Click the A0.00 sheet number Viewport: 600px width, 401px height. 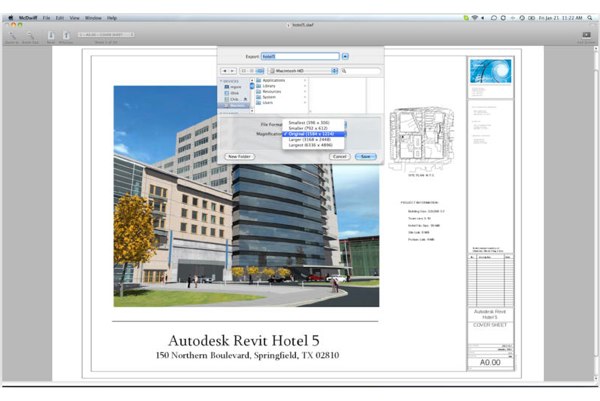click(490, 362)
